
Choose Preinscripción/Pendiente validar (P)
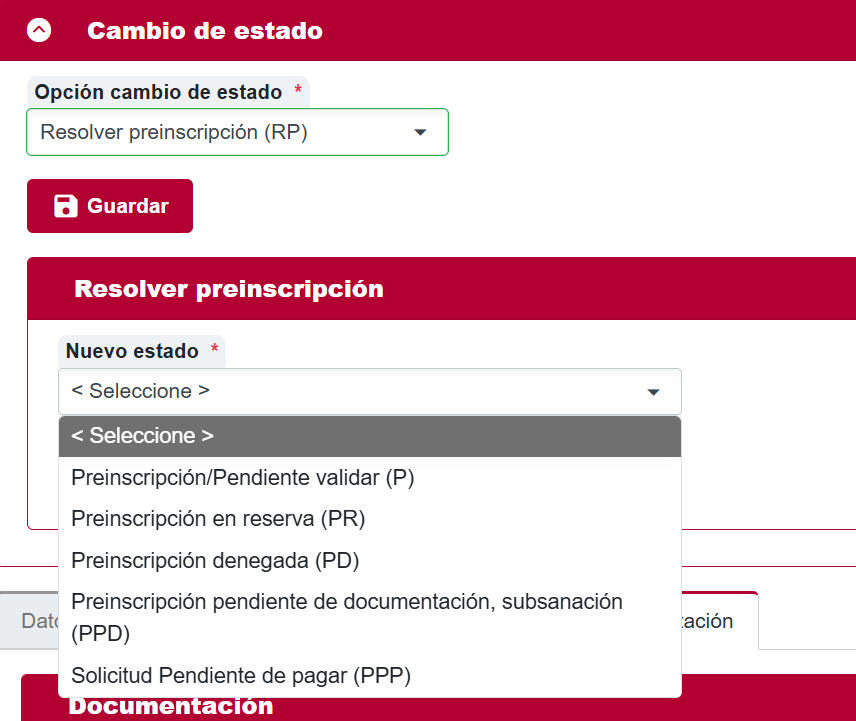pos(243,478)
